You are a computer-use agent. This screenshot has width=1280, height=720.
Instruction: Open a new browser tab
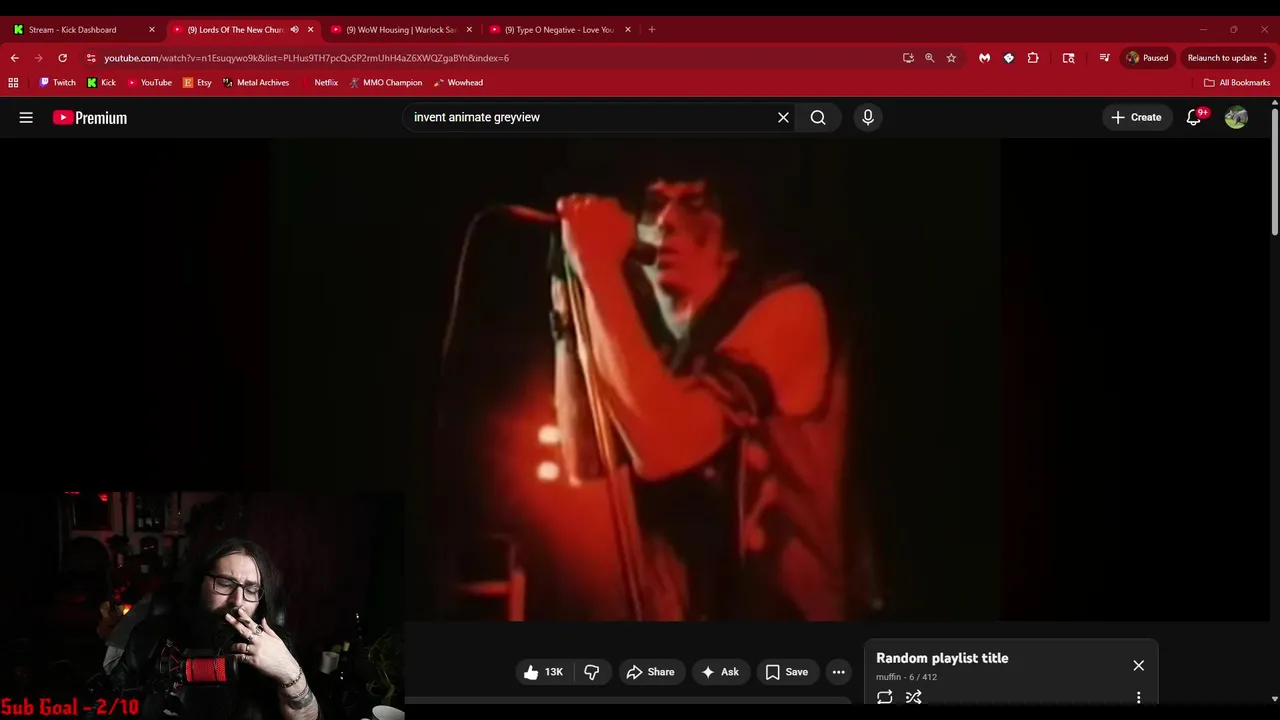pos(651,30)
